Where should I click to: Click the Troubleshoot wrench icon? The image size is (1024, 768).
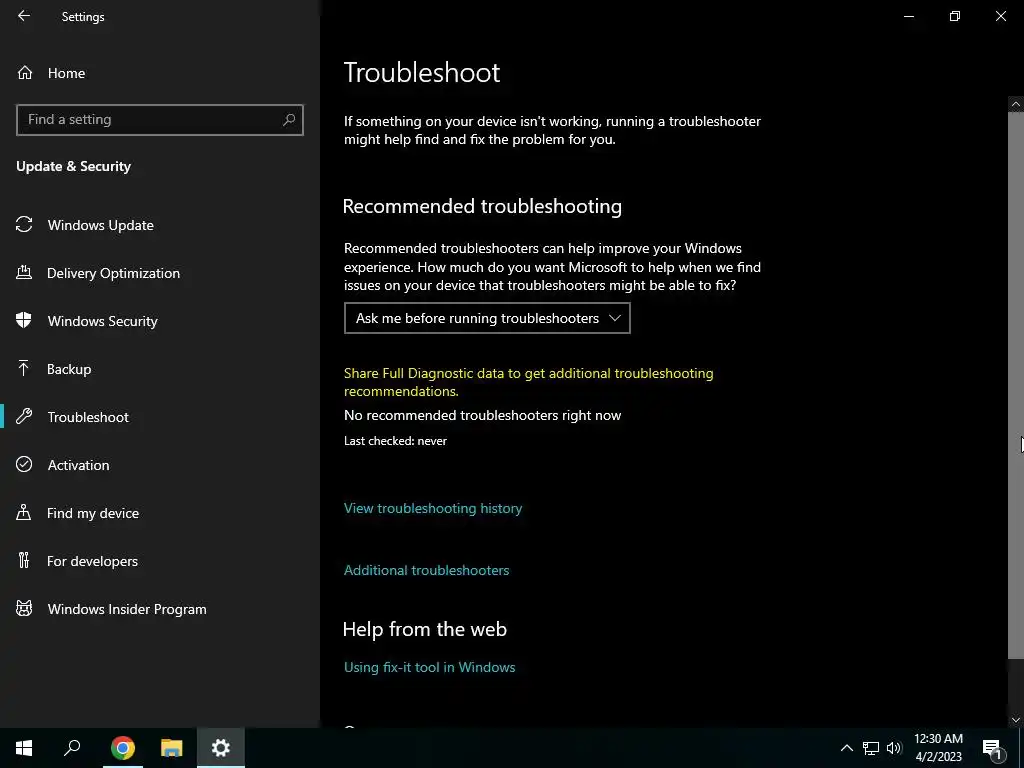[24, 417]
